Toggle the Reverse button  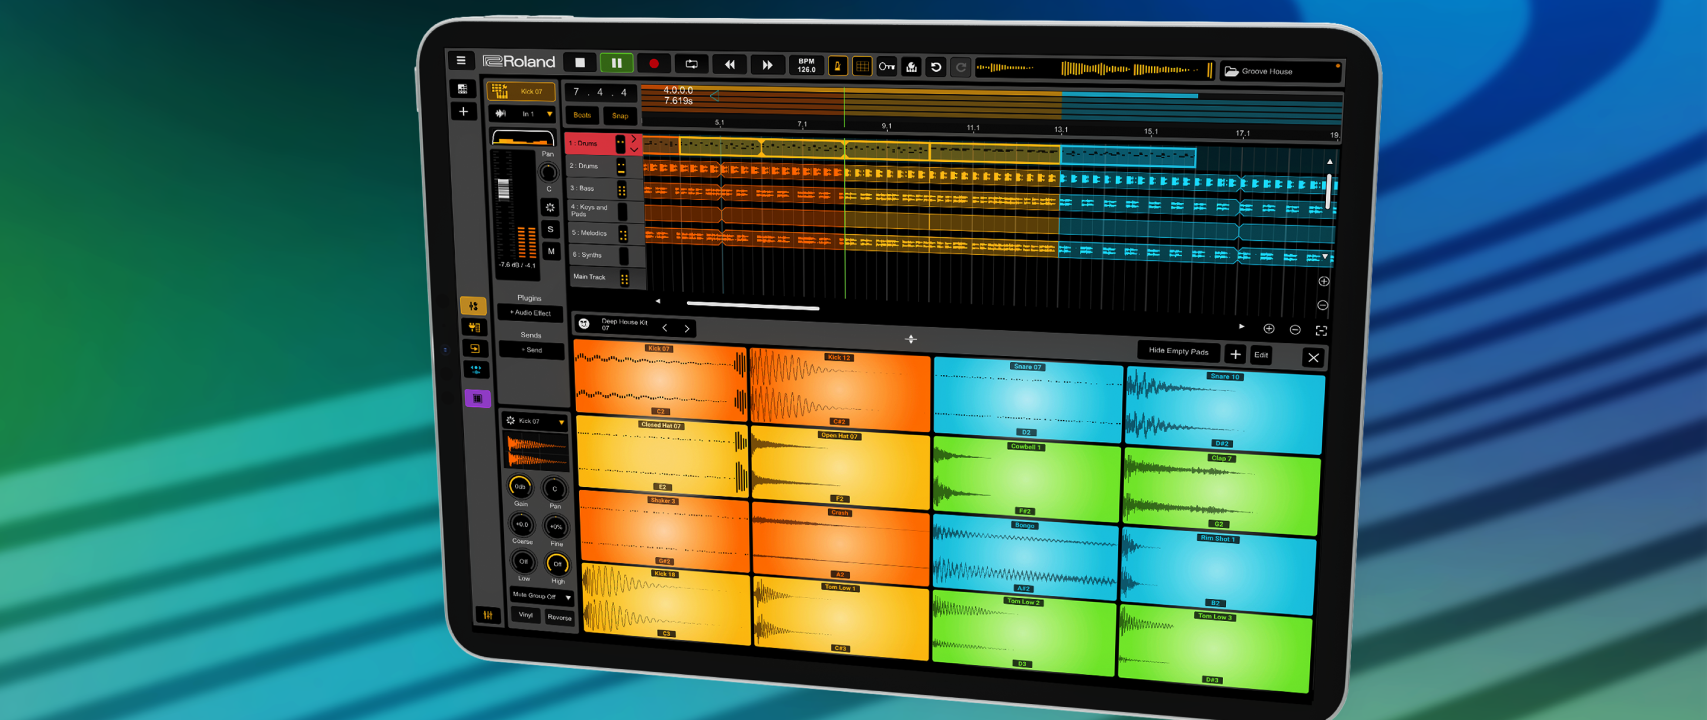(x=559, y=617)
